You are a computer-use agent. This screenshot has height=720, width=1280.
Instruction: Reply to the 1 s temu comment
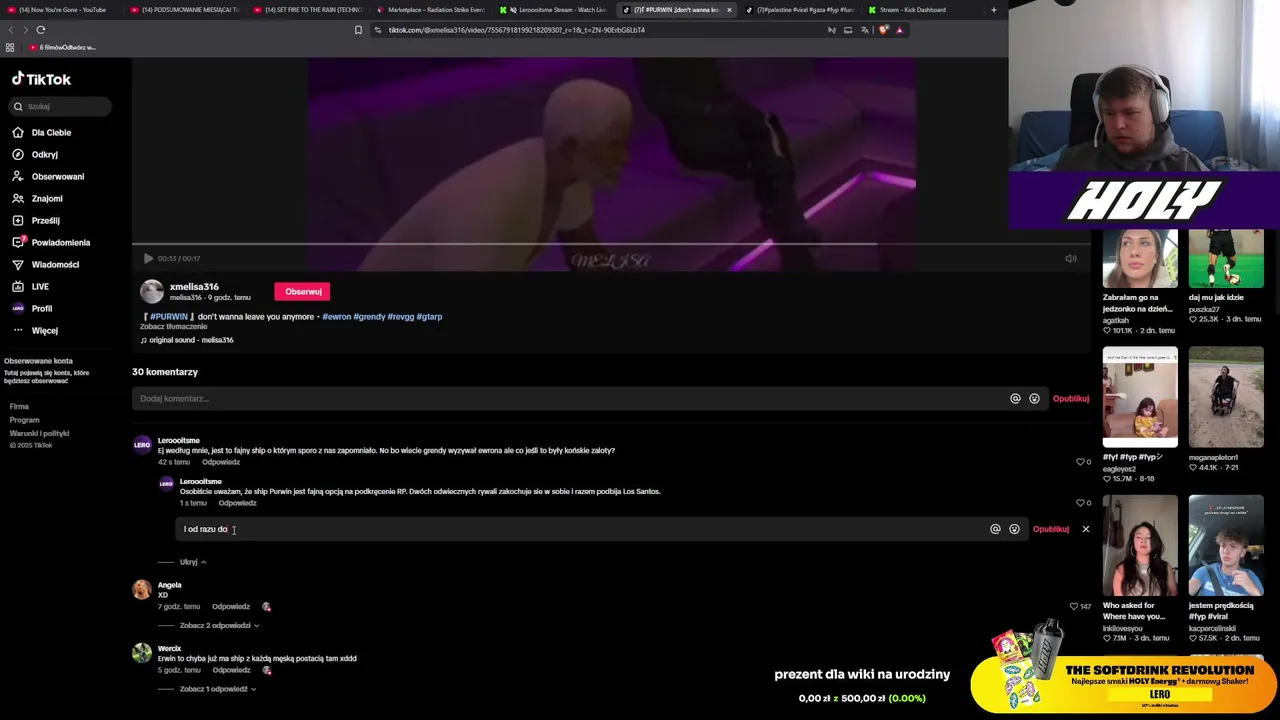pos(237,503)
